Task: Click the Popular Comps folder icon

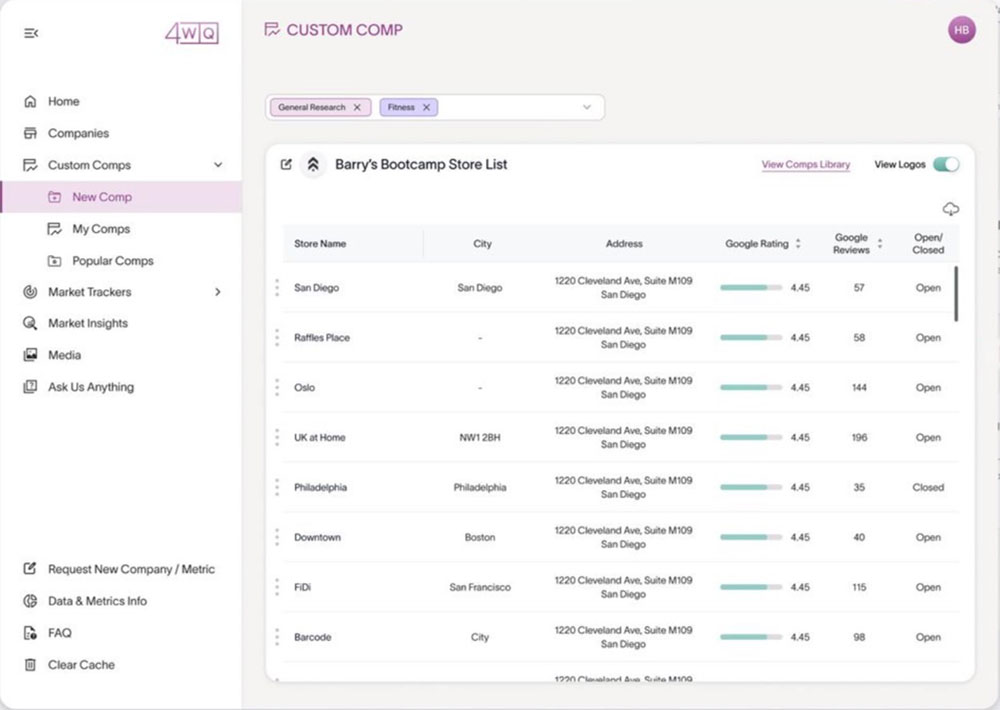Action: point(54,261)
